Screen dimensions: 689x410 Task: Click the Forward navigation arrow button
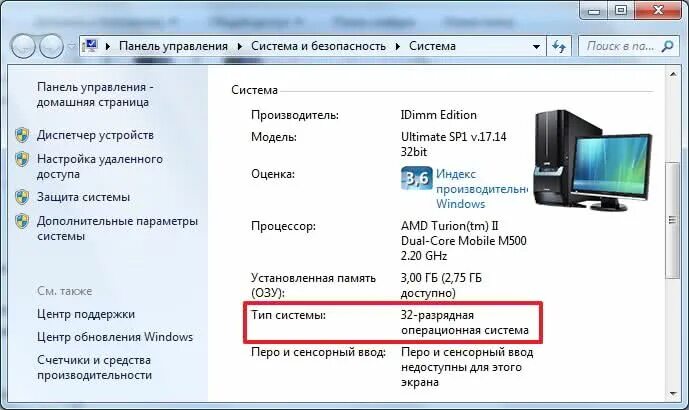click(x=51, y=46)
